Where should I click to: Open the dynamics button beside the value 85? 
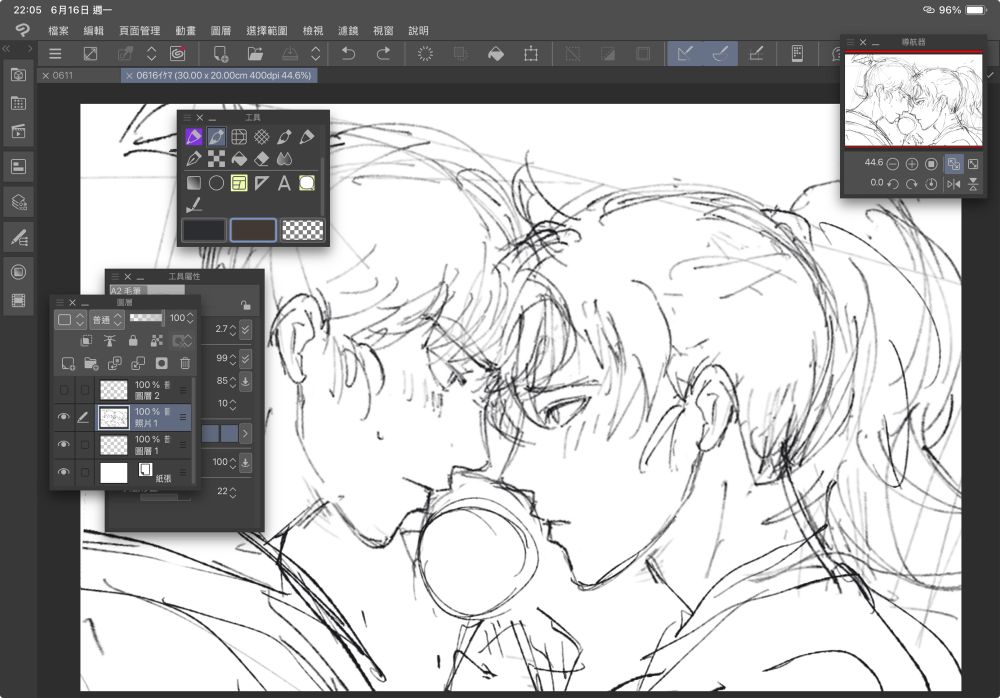[246, 381]
